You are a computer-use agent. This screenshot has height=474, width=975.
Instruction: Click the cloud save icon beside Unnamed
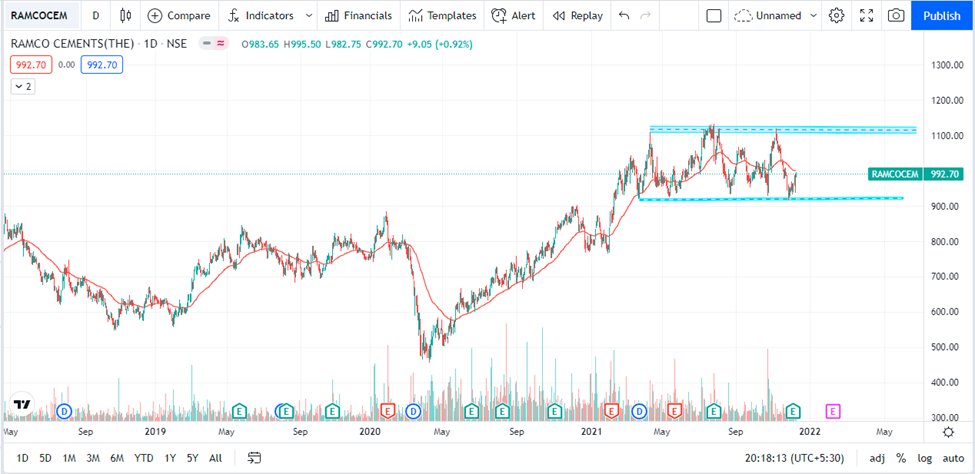(x=743, y=16)
